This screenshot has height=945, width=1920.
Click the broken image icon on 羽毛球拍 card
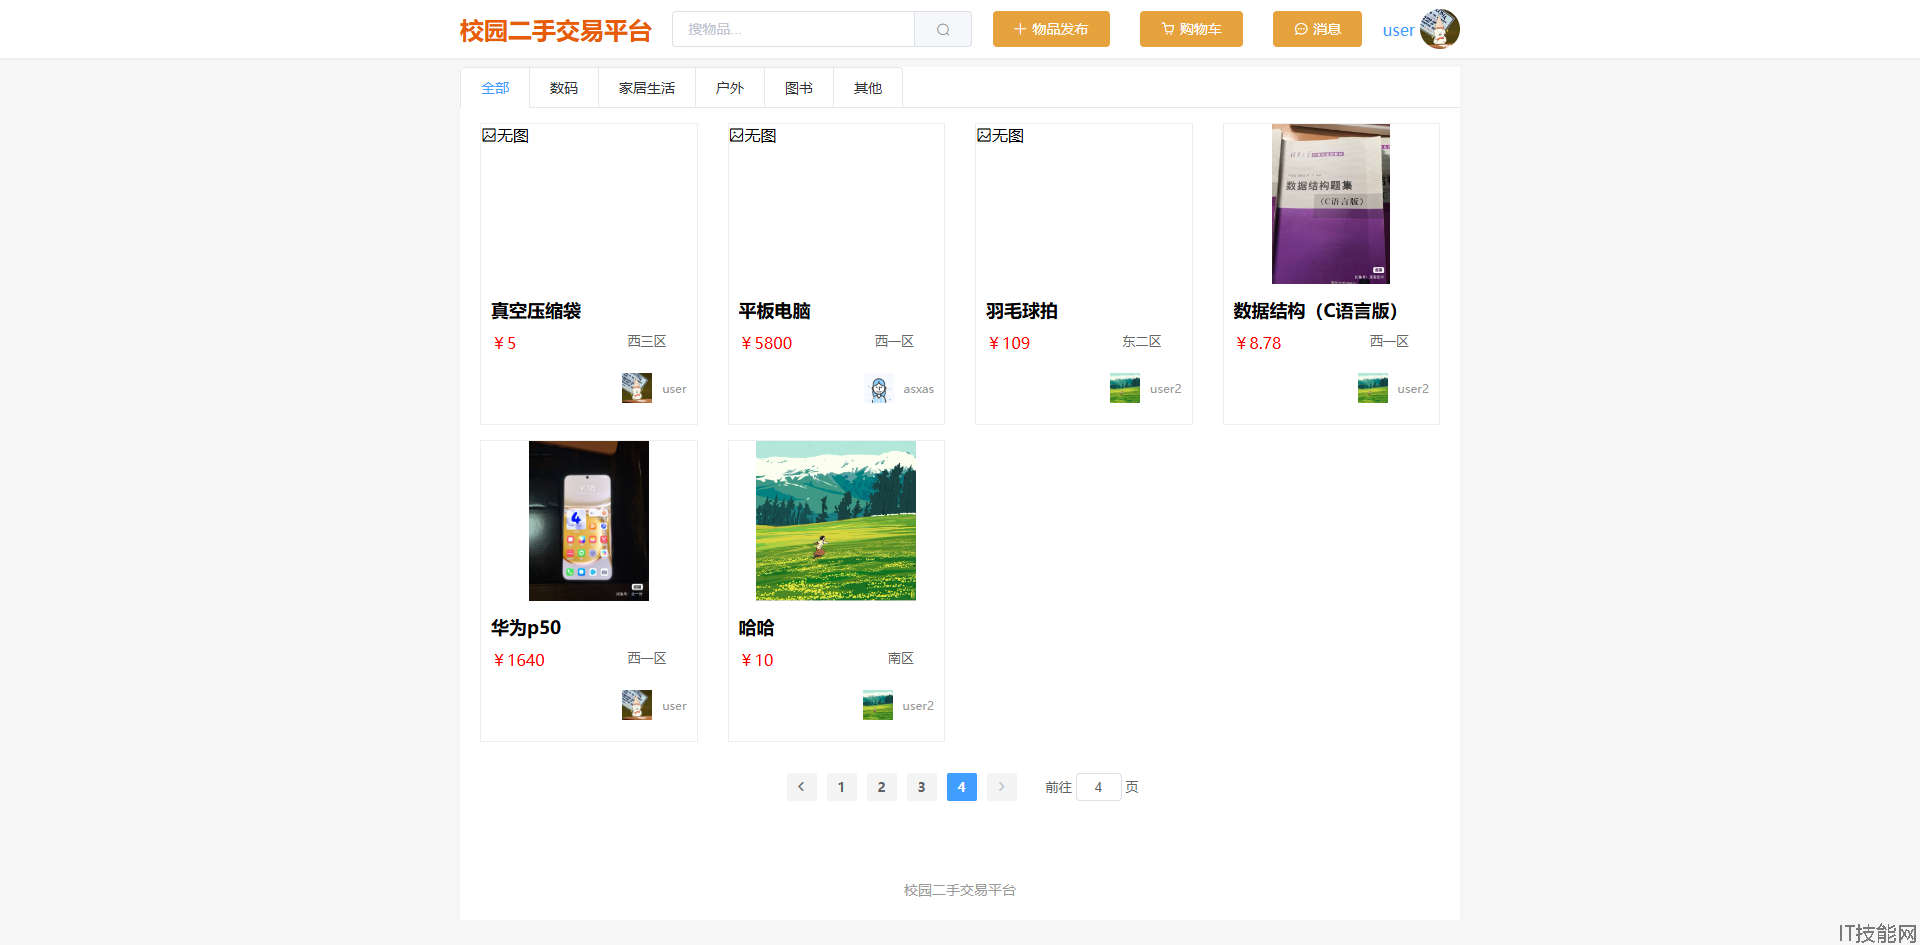(984, 135)
